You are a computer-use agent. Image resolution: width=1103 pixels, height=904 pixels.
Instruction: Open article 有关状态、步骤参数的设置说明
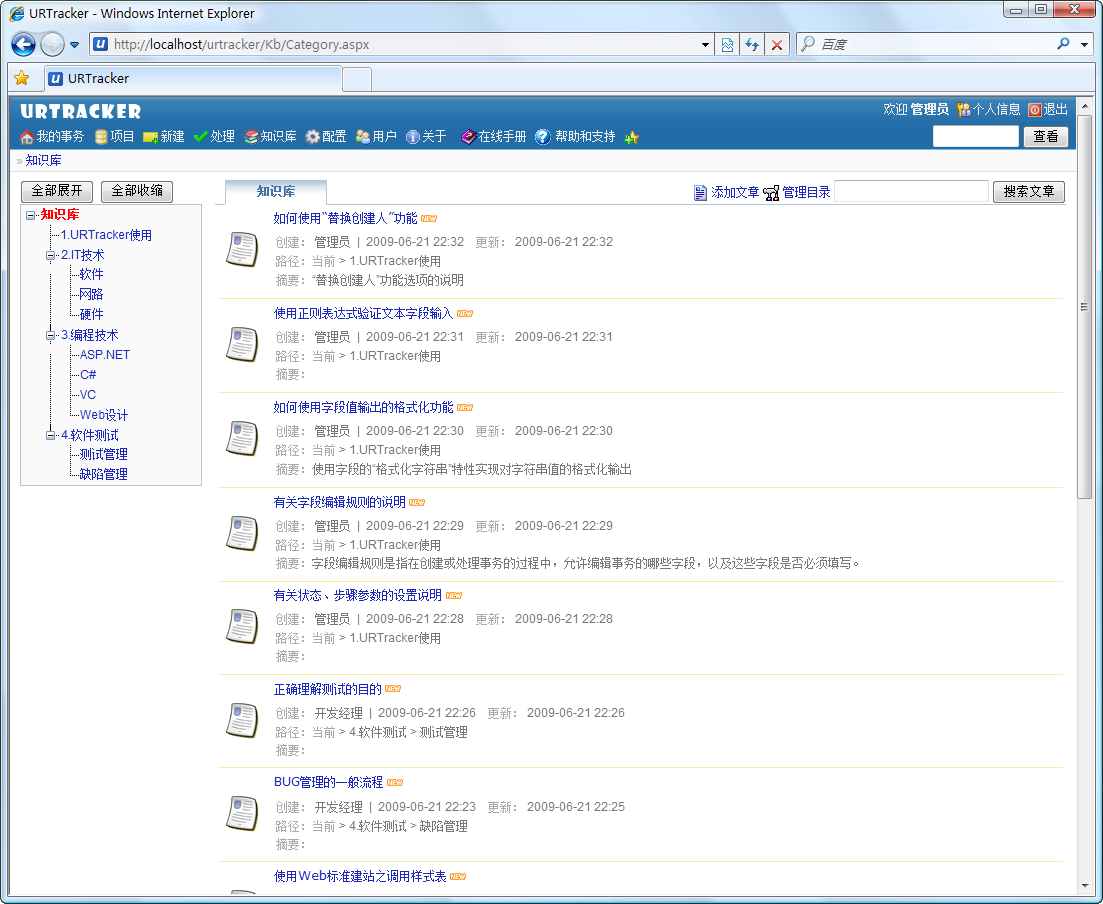358,596
